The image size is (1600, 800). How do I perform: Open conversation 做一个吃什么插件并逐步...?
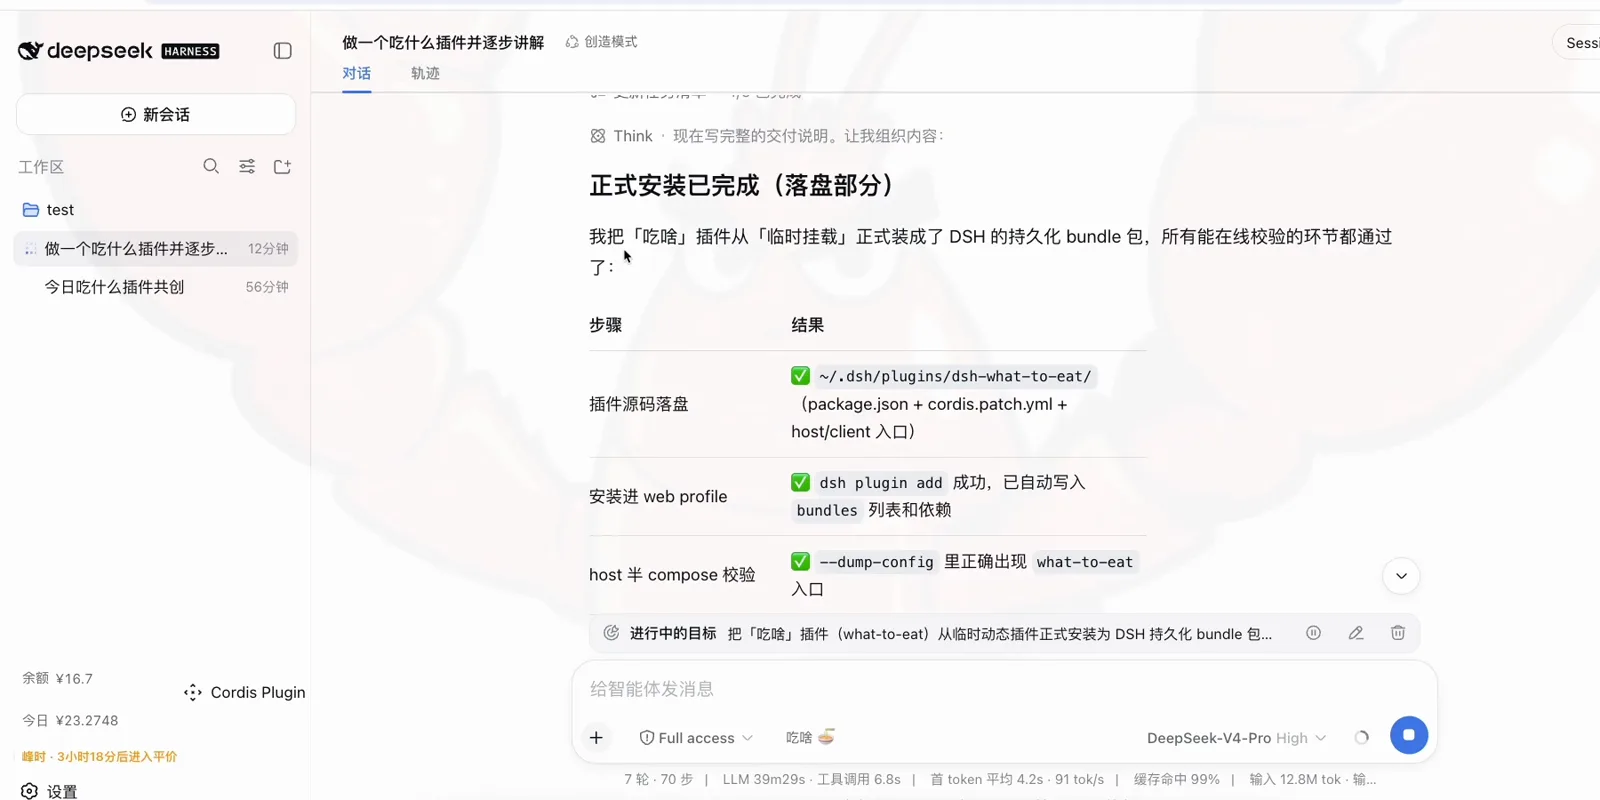click(156, 248)
